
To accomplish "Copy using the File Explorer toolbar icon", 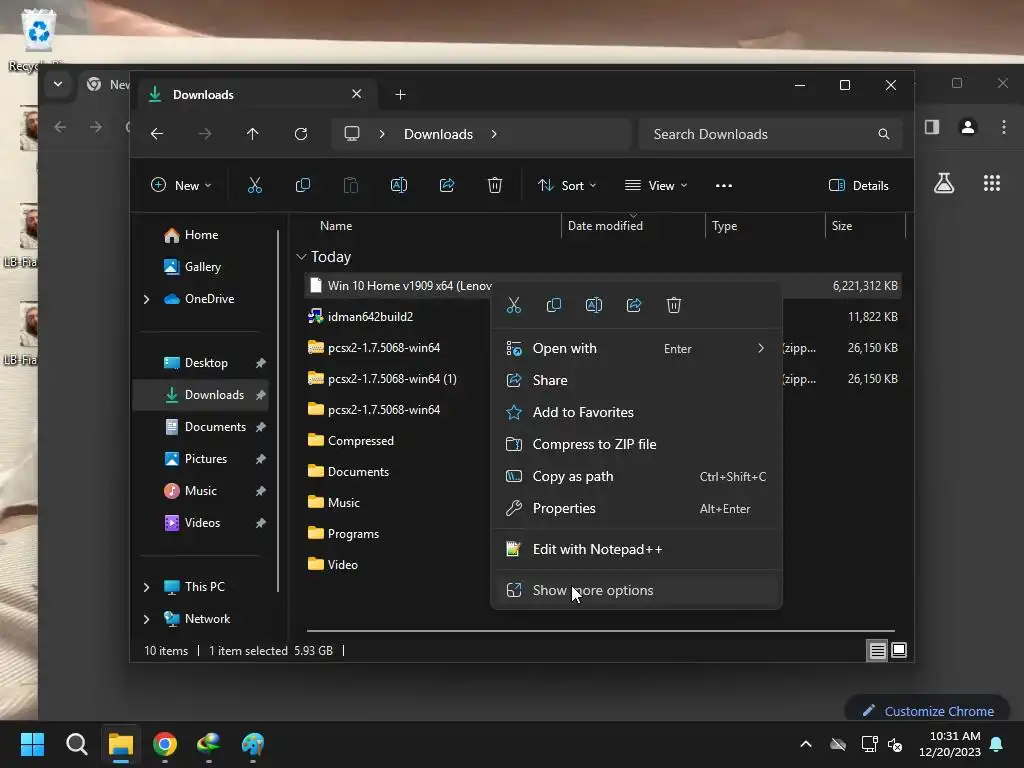I will coord(302,185).
